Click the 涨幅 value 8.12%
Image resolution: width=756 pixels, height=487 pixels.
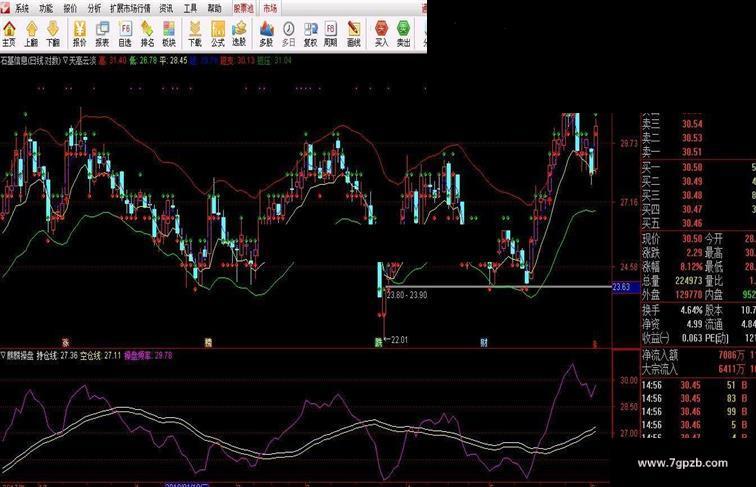pos(691,267)
